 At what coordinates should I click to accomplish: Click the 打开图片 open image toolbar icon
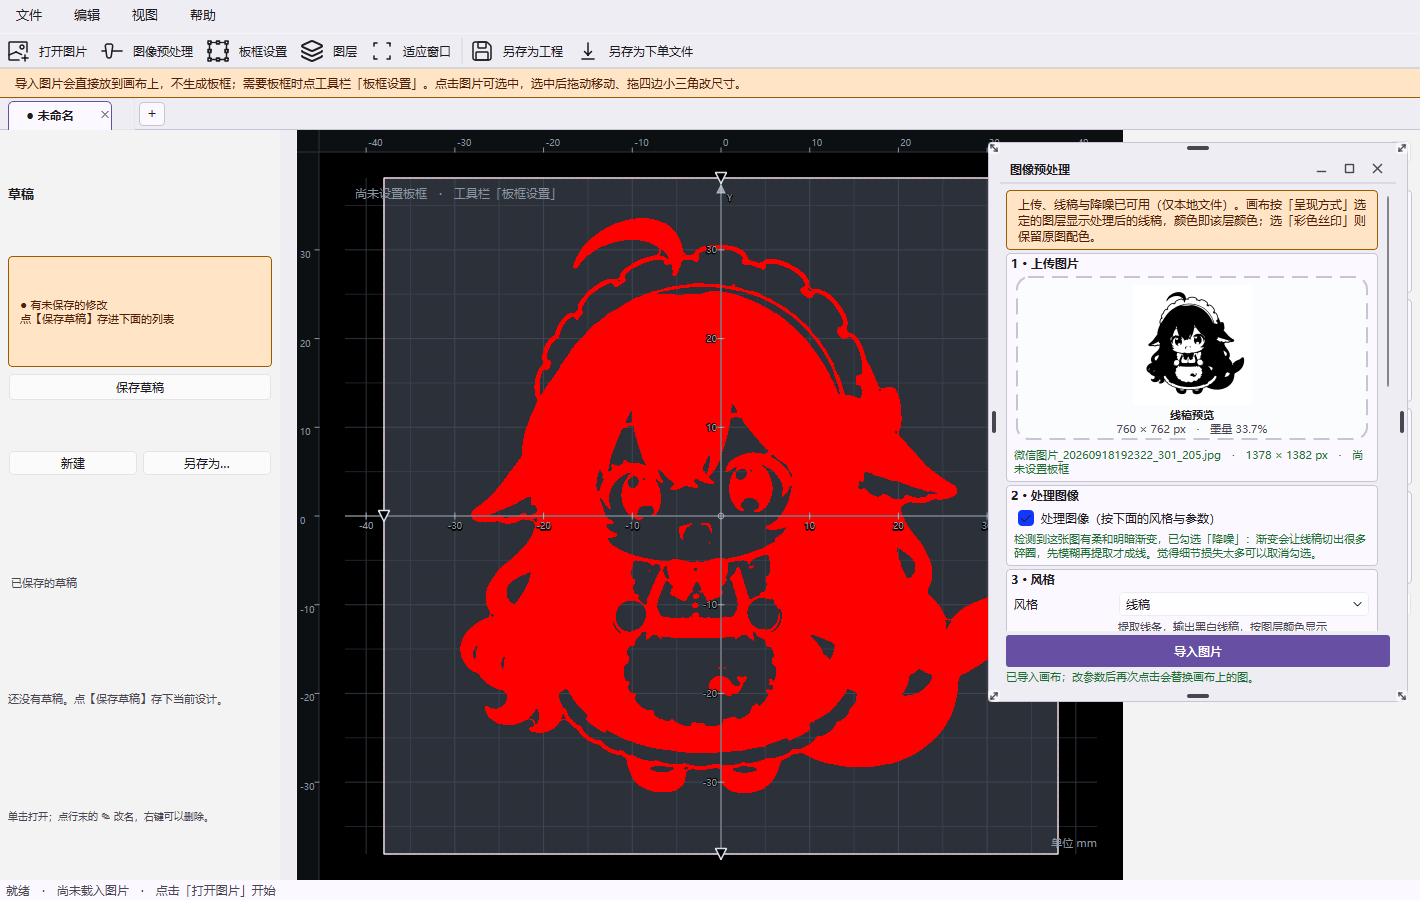[18, 51]
